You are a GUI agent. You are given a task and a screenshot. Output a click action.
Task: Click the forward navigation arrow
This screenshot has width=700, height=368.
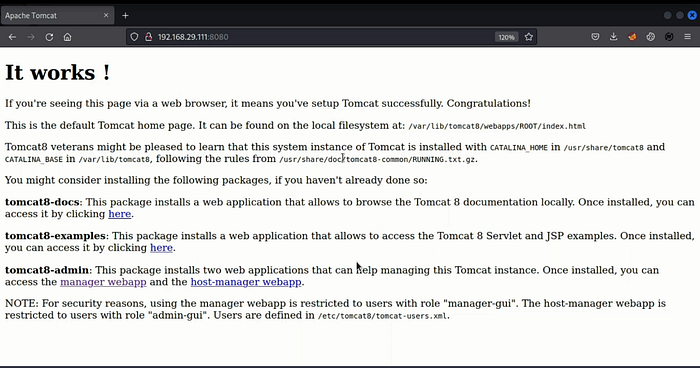31,37
